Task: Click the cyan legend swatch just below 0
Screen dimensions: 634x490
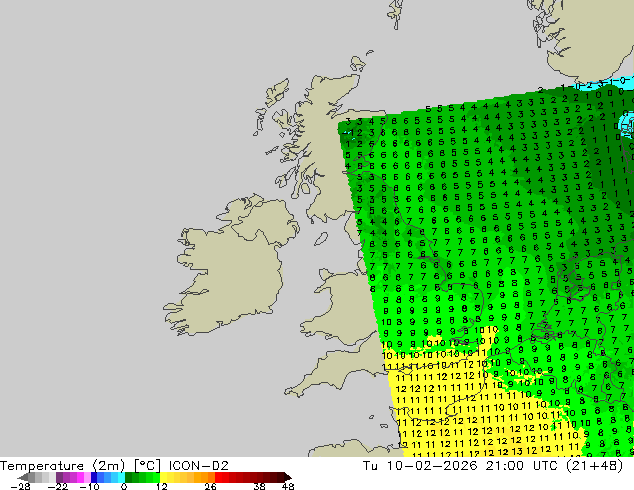Action: (121, 477)
